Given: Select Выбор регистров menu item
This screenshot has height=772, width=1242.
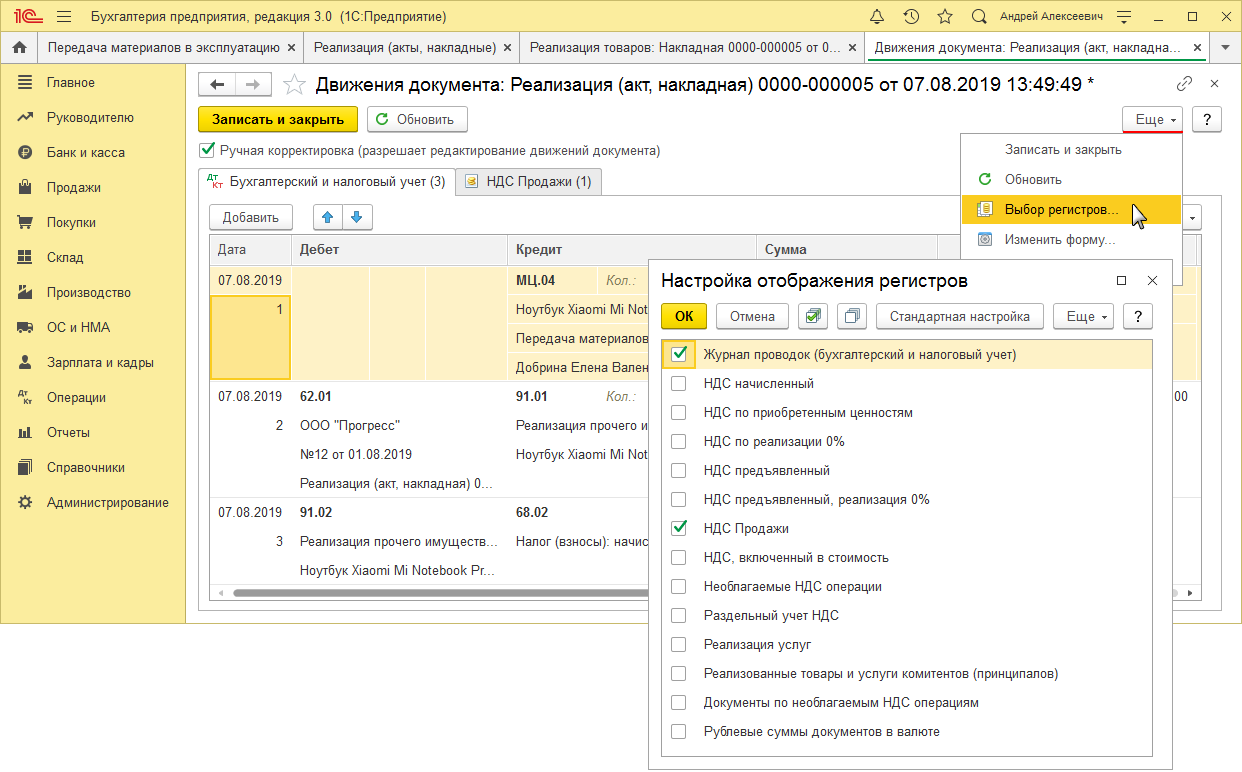Looking at the screenshot, I should click(x=1061, y=210).
